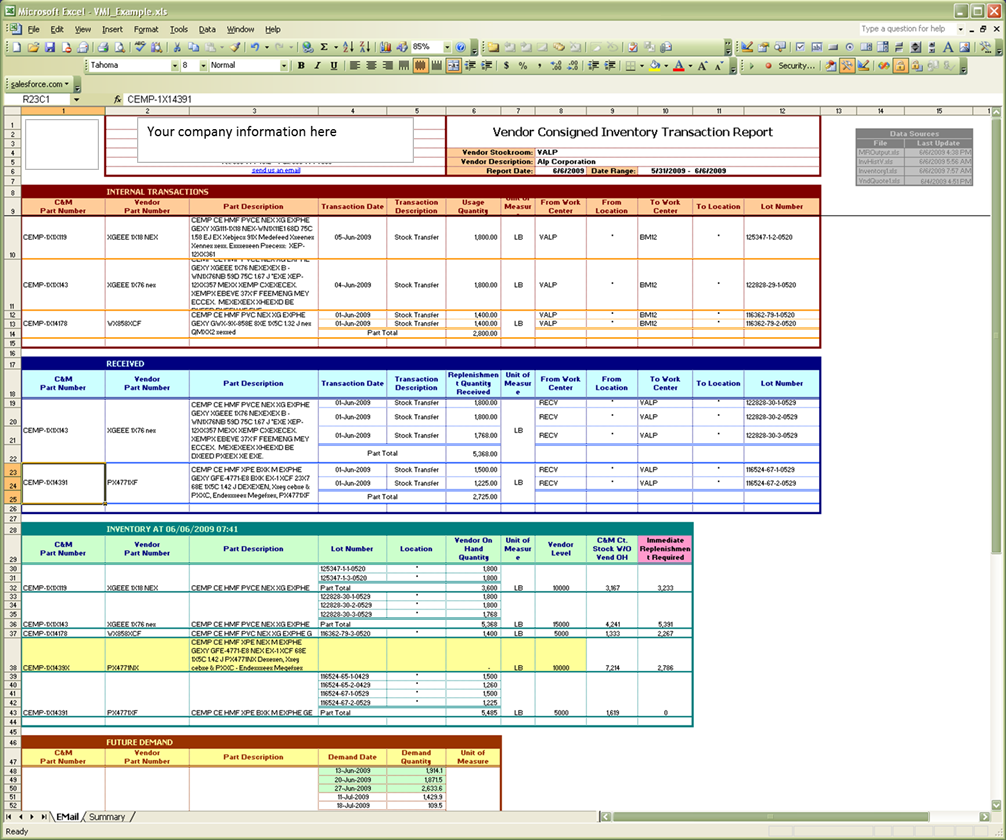Align cell text right
The width and height of the screenshot is (1006, 840).
point(388,65)
